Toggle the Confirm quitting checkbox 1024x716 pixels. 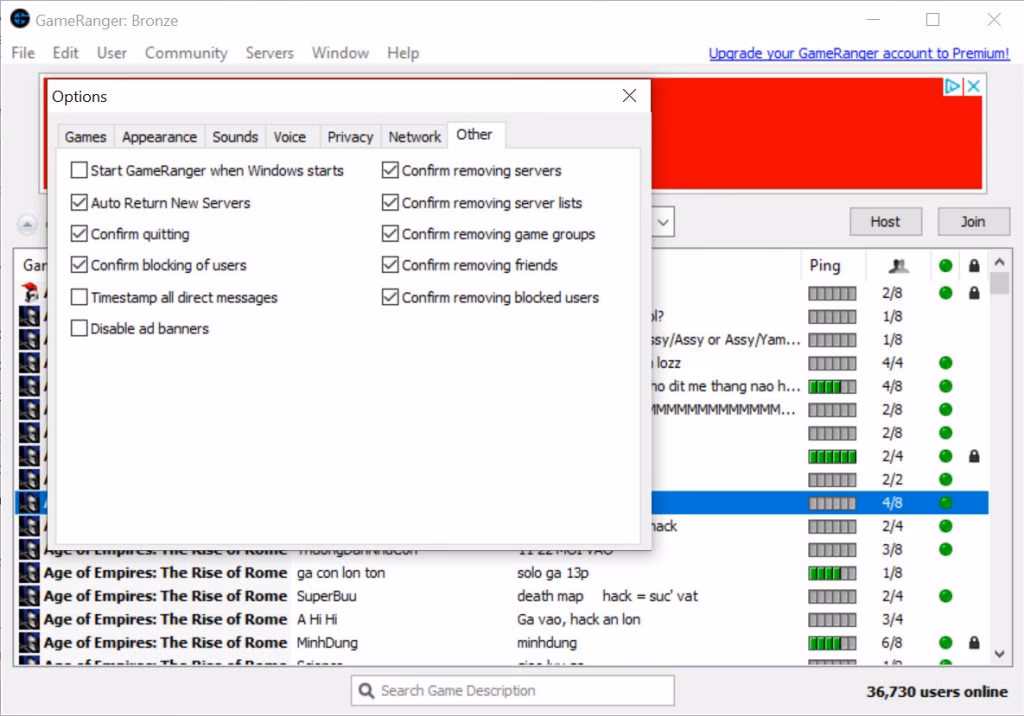pos(79,234)
